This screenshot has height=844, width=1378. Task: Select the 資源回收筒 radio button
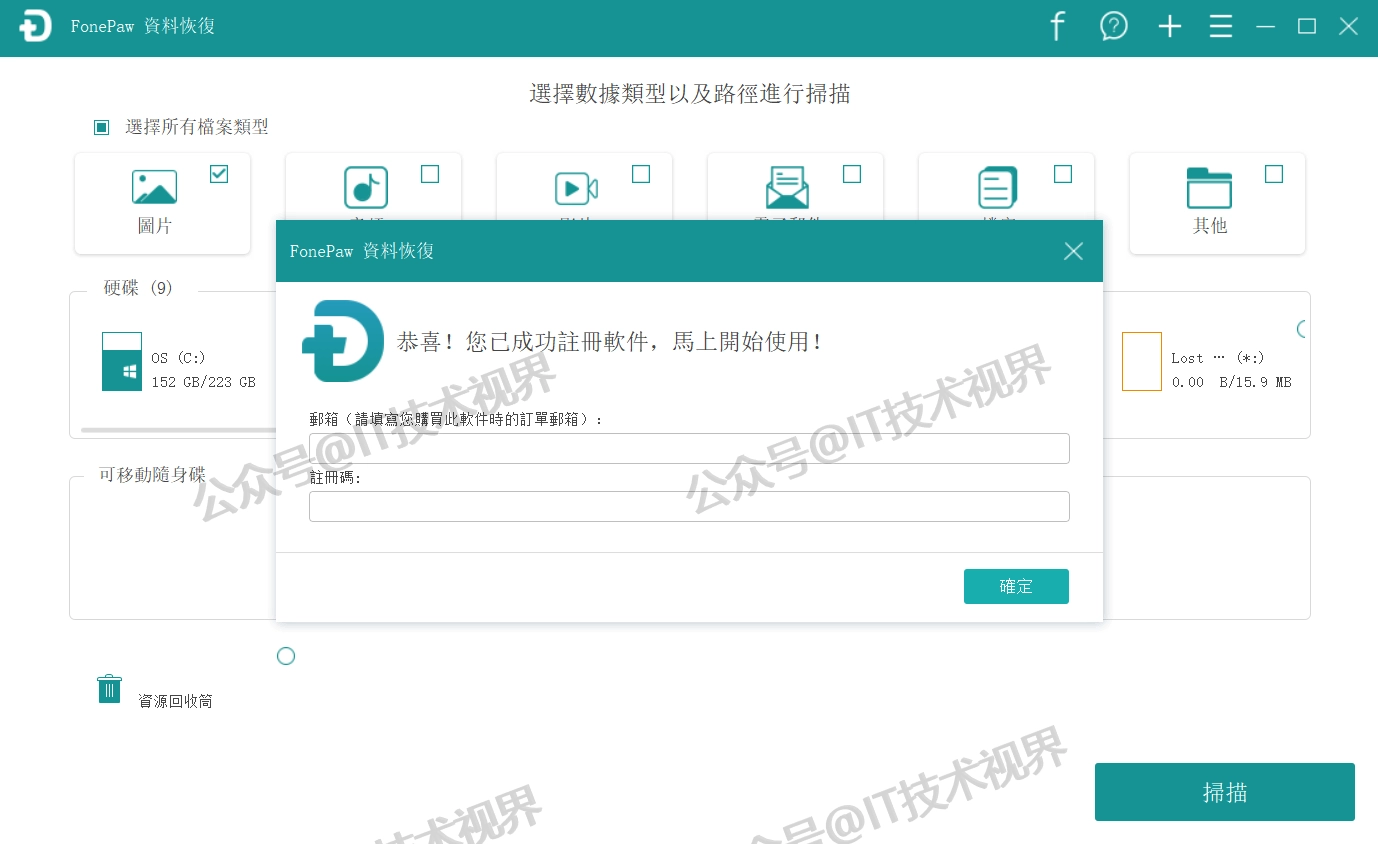click(286, 656)
